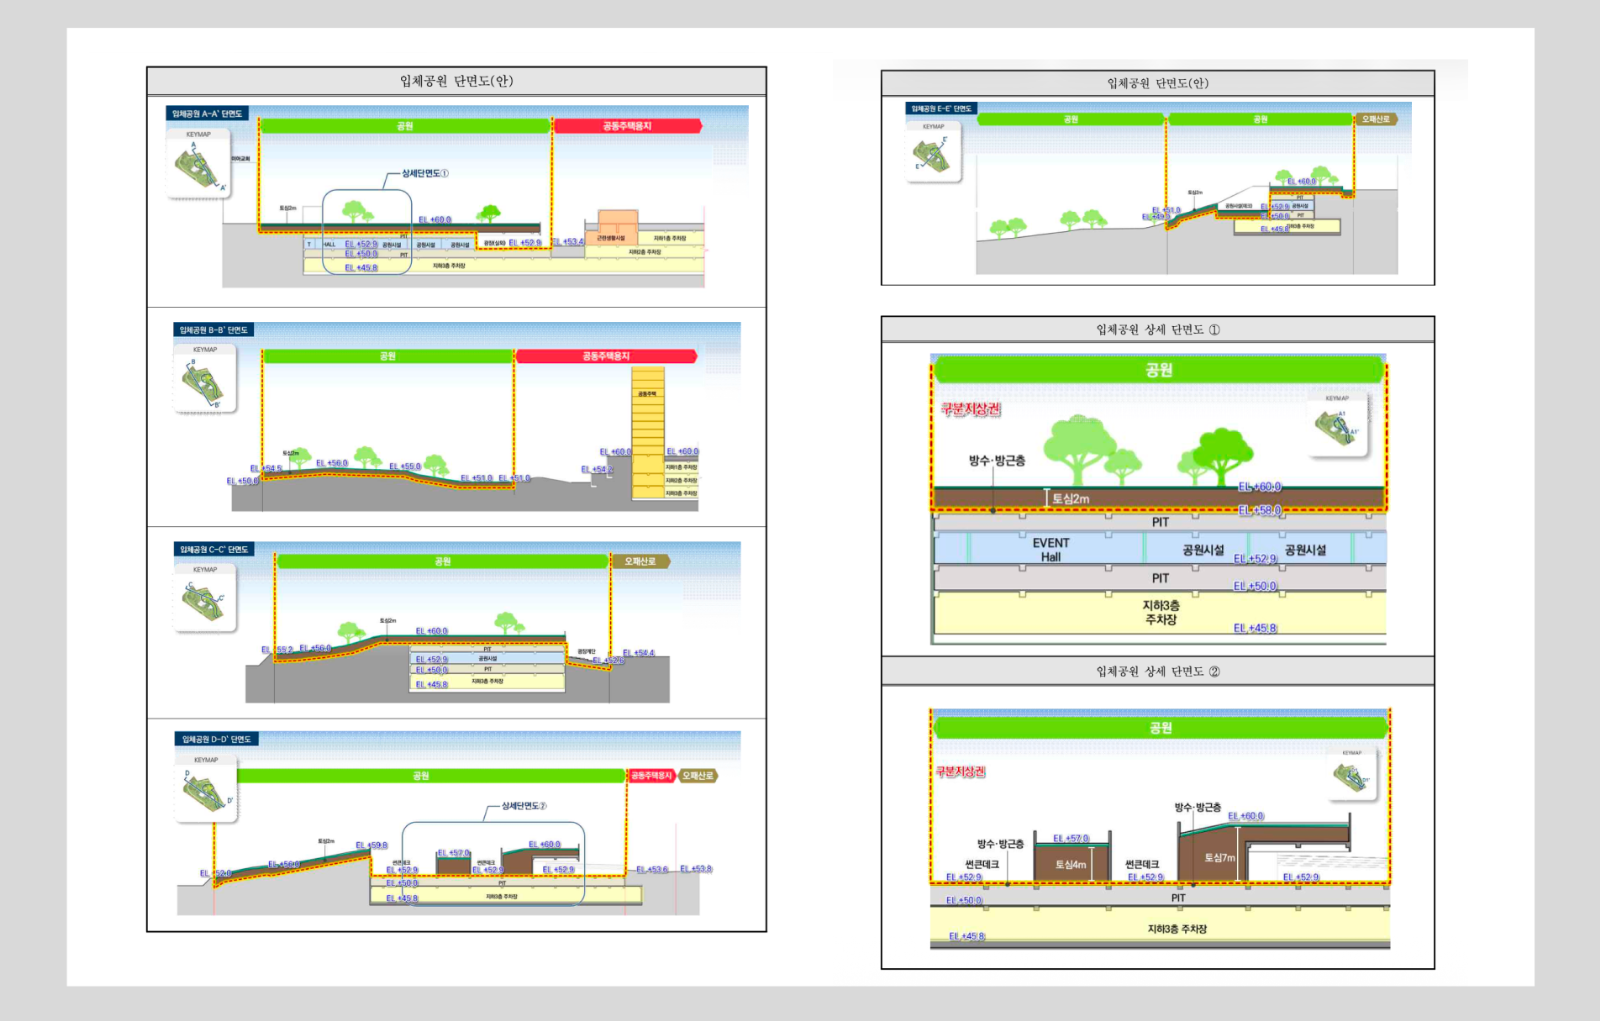The width and height of the screenshot is (1600, 1021).
Task: Select the EVENT Hall block in detail ①
Action: (x=1051, y=549)
